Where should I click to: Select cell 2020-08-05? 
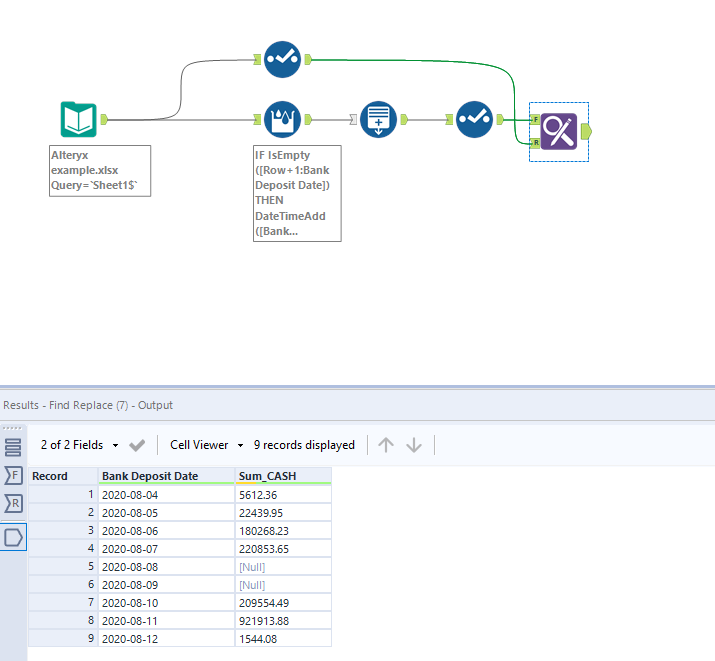pos(166,513)
